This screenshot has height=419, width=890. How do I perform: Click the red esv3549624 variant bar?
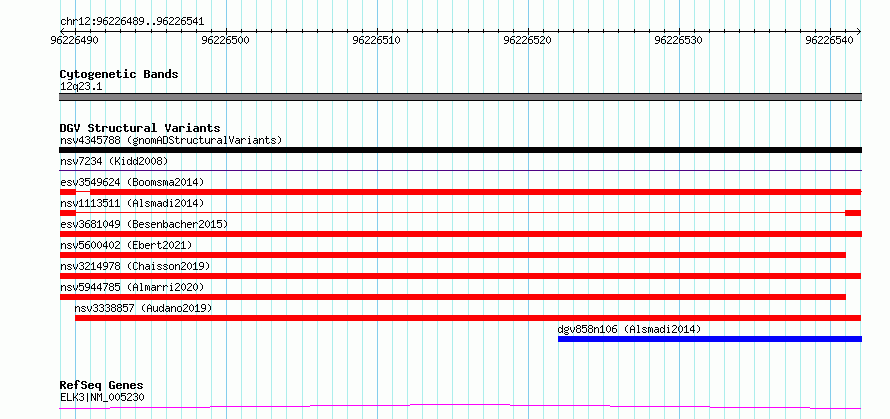click(x=460, y=192)
